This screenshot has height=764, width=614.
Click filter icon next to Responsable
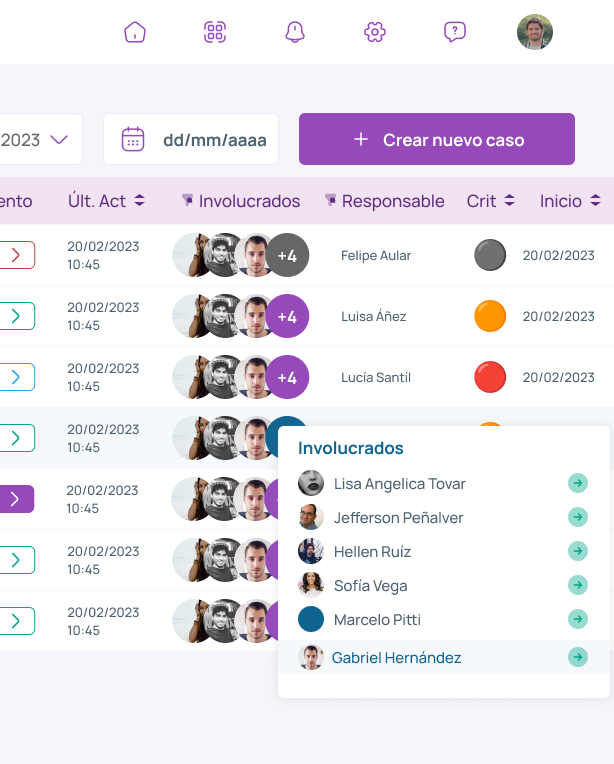(331, 201)
